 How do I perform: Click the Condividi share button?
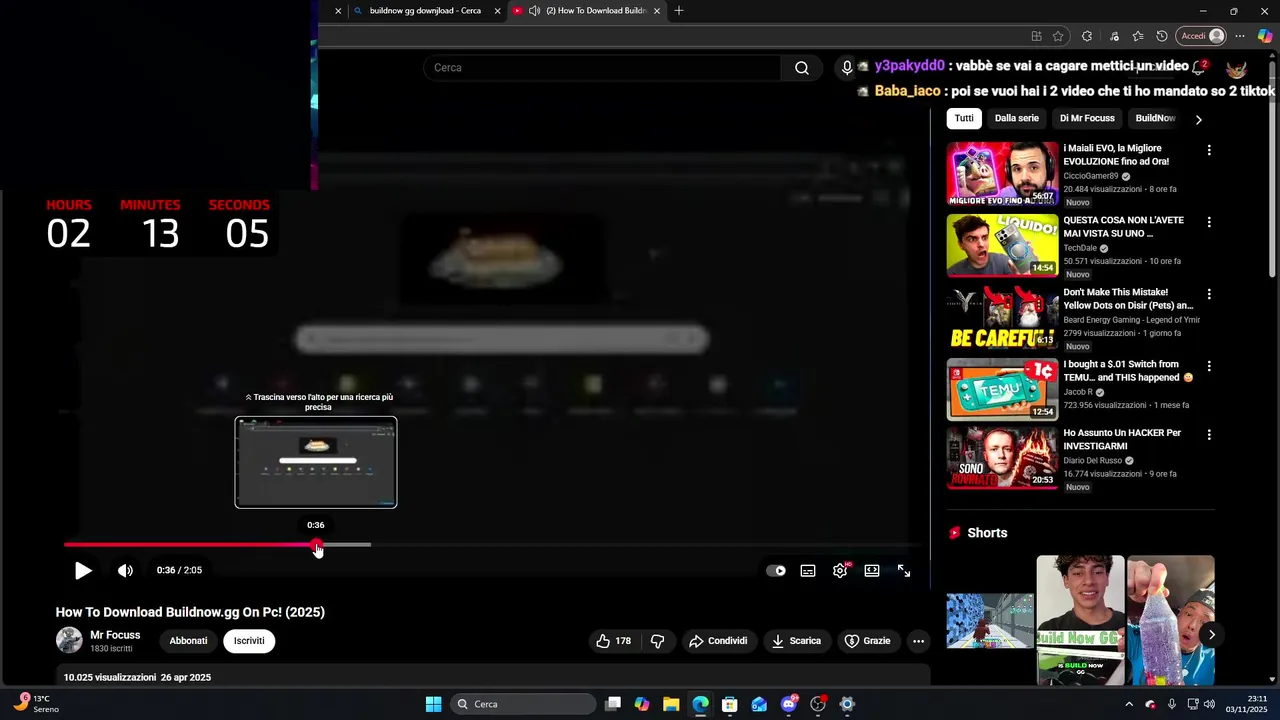click(x=718, y=641)
